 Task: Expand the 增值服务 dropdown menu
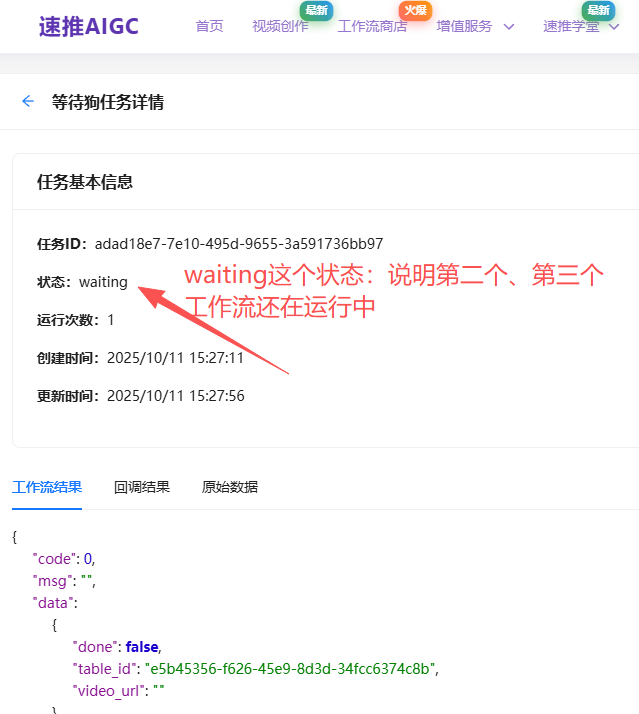coord(475,26)
